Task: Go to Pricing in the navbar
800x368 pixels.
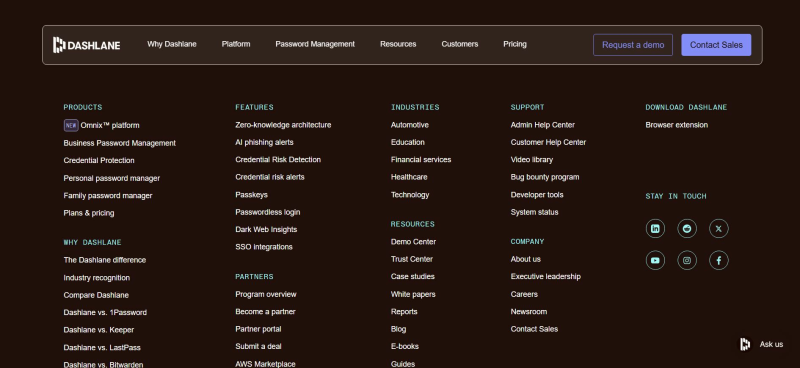Action: pos(515,44)
